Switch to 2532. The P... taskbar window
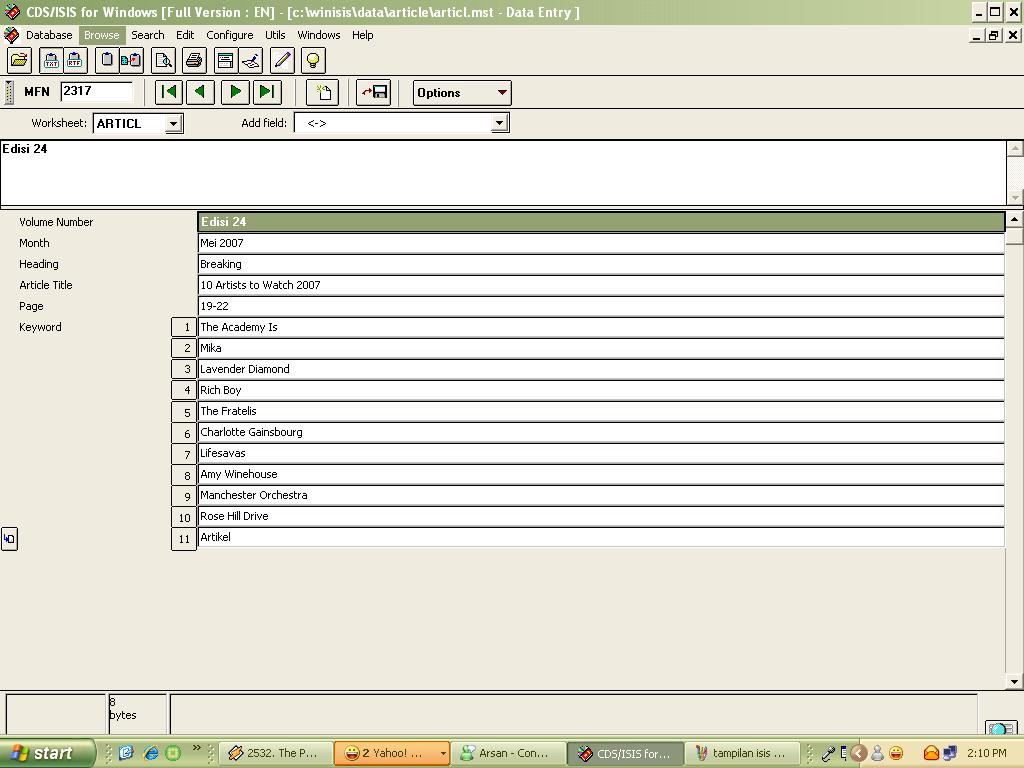The height and width of the screenshot is (768, 1024). tap(276, 753)
